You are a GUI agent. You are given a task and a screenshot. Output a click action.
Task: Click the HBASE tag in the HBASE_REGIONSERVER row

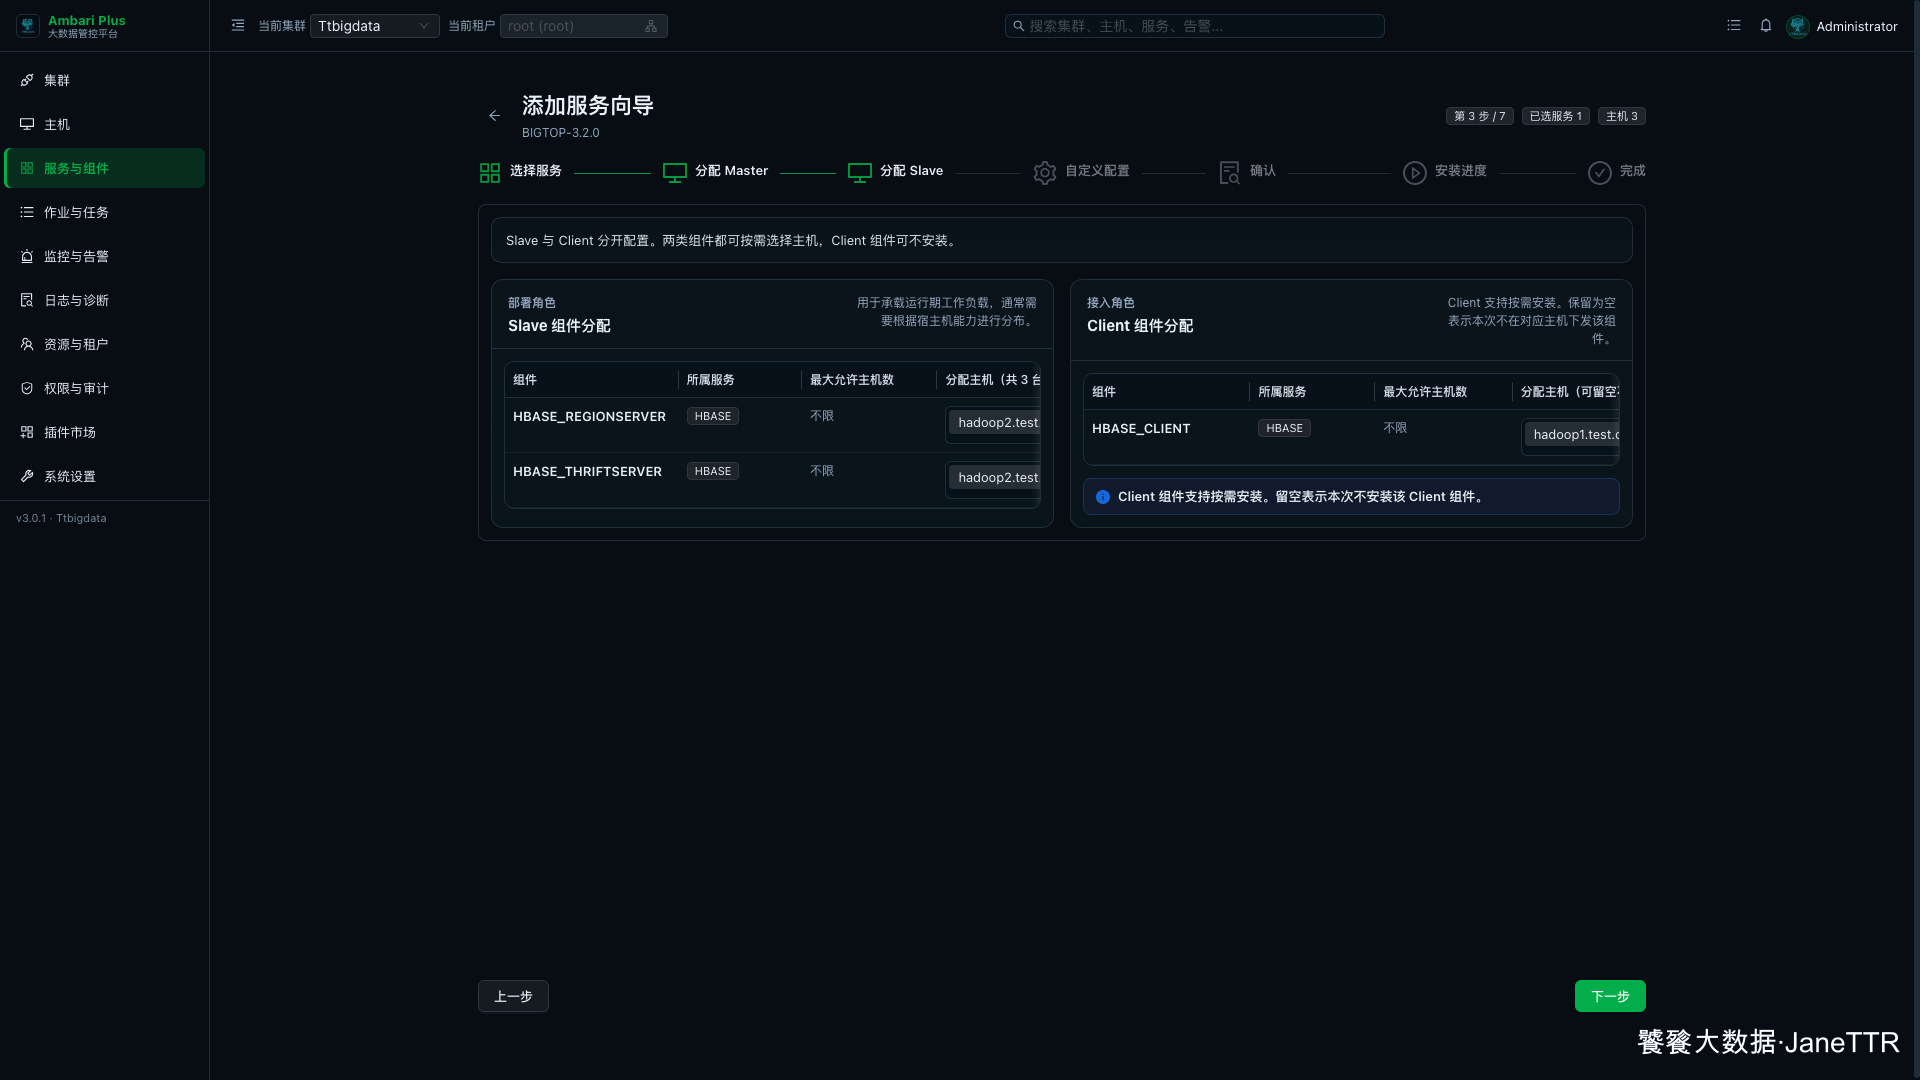tap(713, 416)
